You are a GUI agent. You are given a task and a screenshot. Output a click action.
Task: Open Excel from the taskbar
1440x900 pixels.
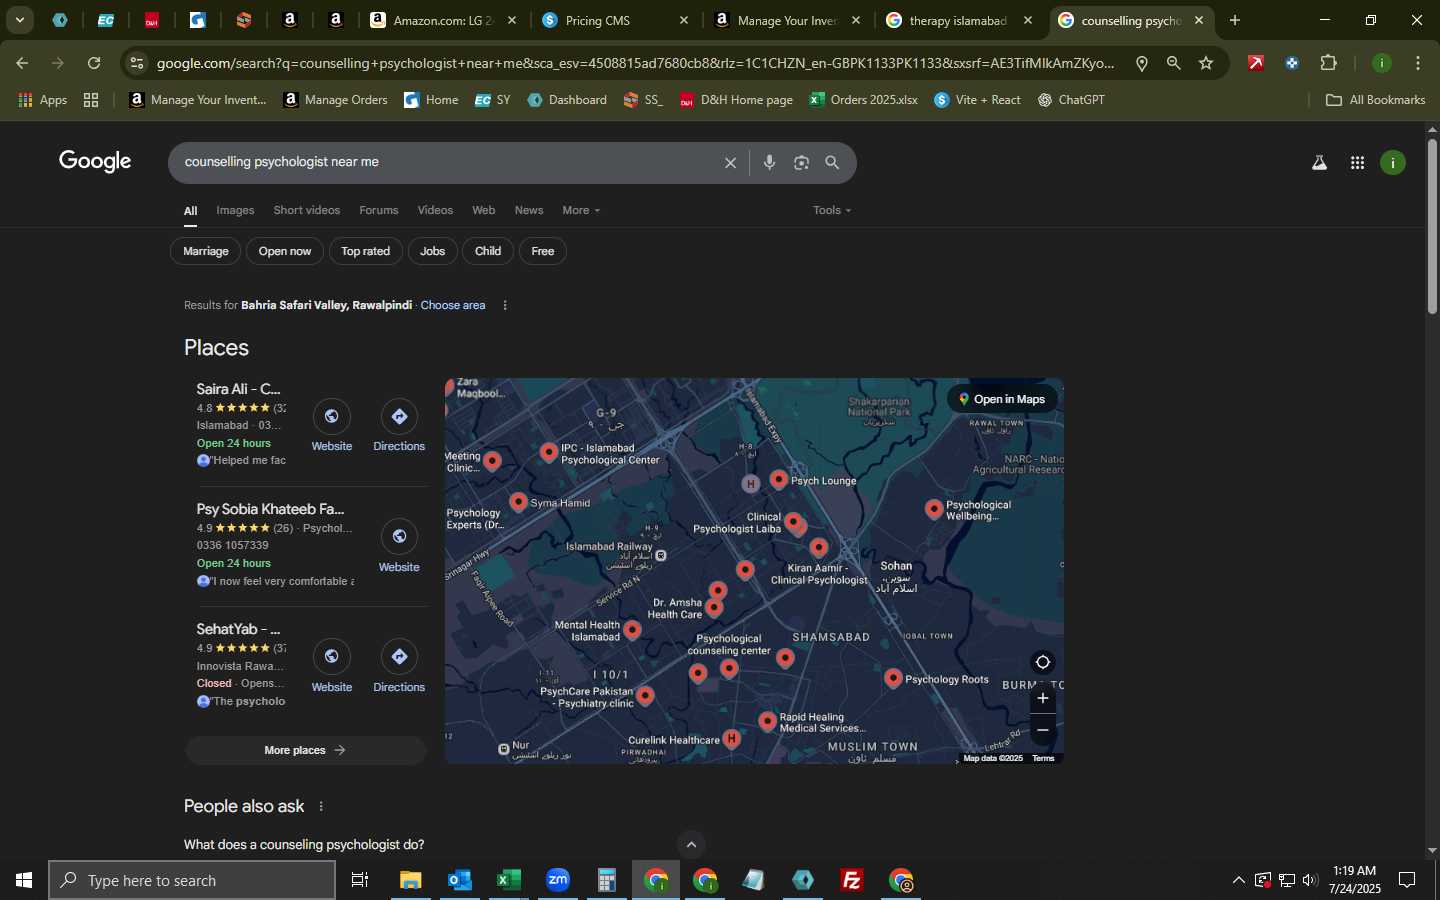tap(508, 880)
